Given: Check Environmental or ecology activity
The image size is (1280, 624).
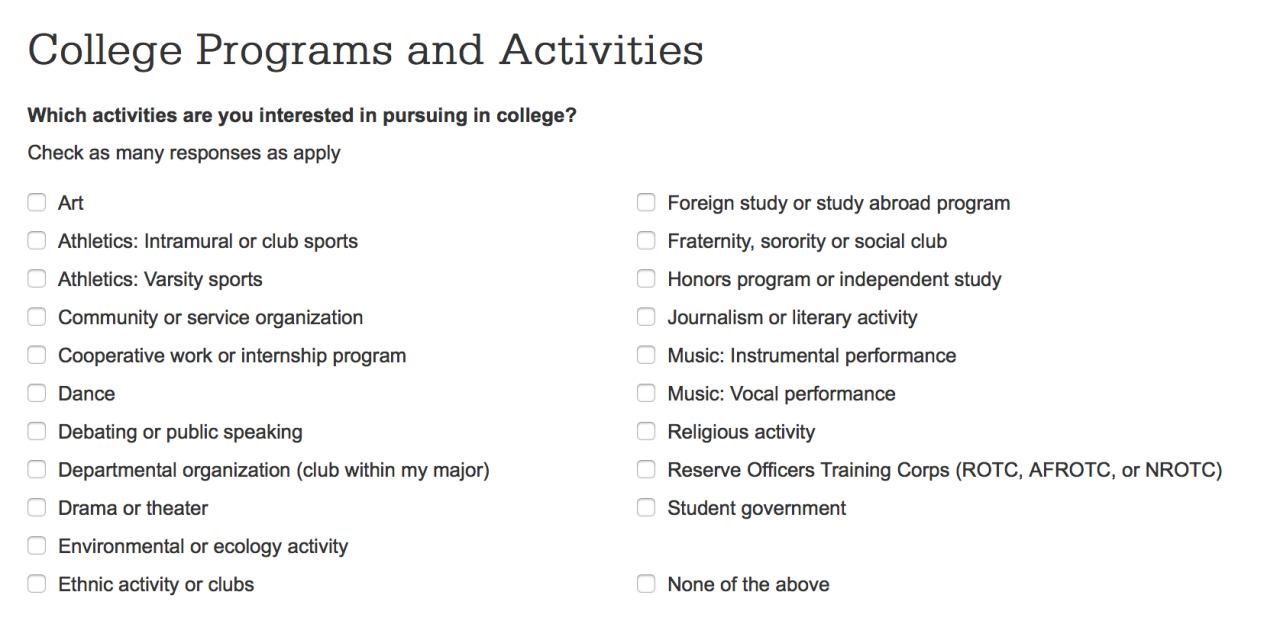Looking at the screenshot, I should [37, 545].
